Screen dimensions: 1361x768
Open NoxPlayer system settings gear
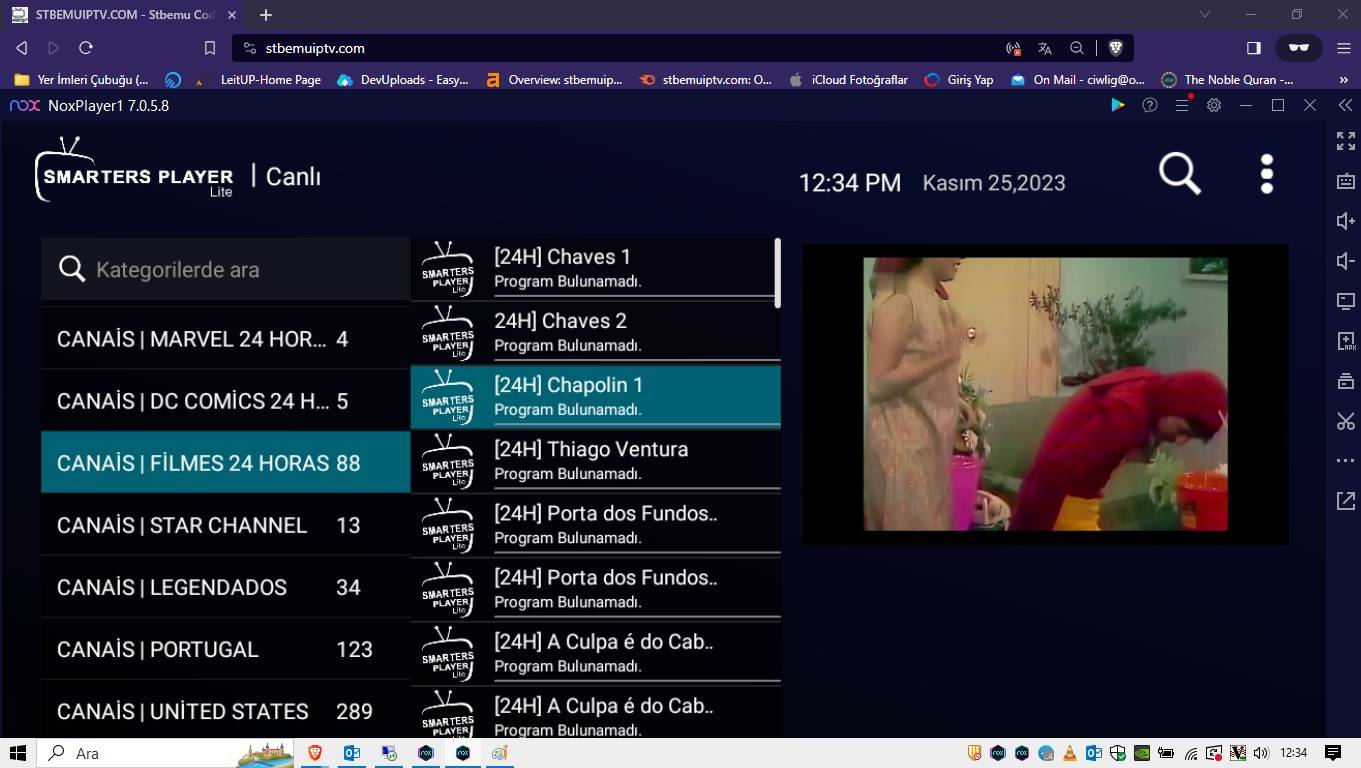(x=1214, y=105)
